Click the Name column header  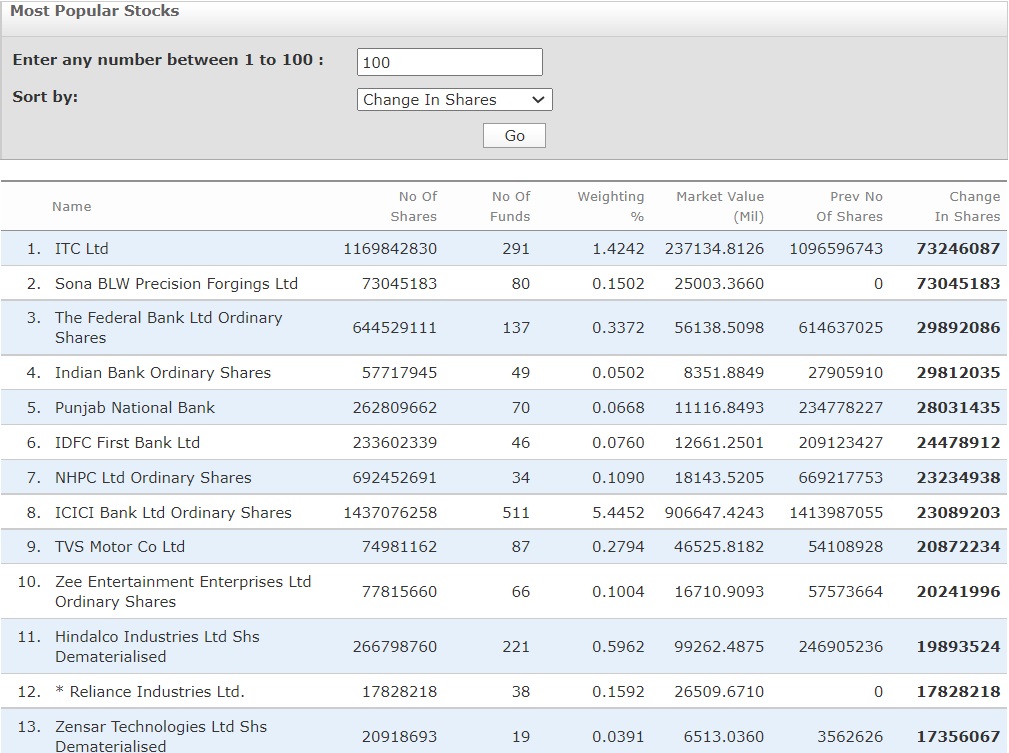tap(71, 206)
